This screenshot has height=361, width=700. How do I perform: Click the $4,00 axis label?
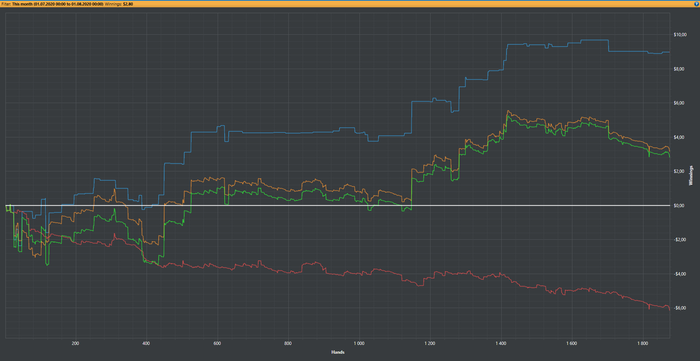pos(679,137)
